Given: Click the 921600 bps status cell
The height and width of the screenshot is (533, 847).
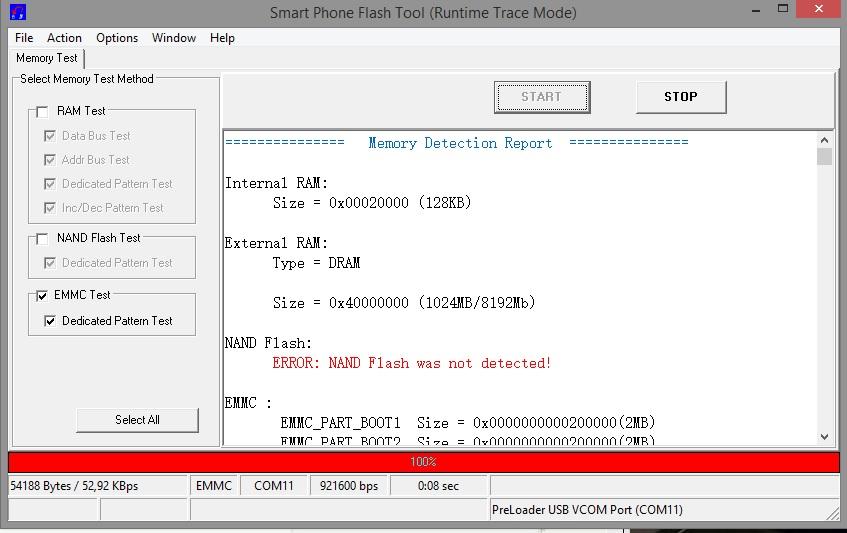Looking at the screenshot, I should (349, 486).
